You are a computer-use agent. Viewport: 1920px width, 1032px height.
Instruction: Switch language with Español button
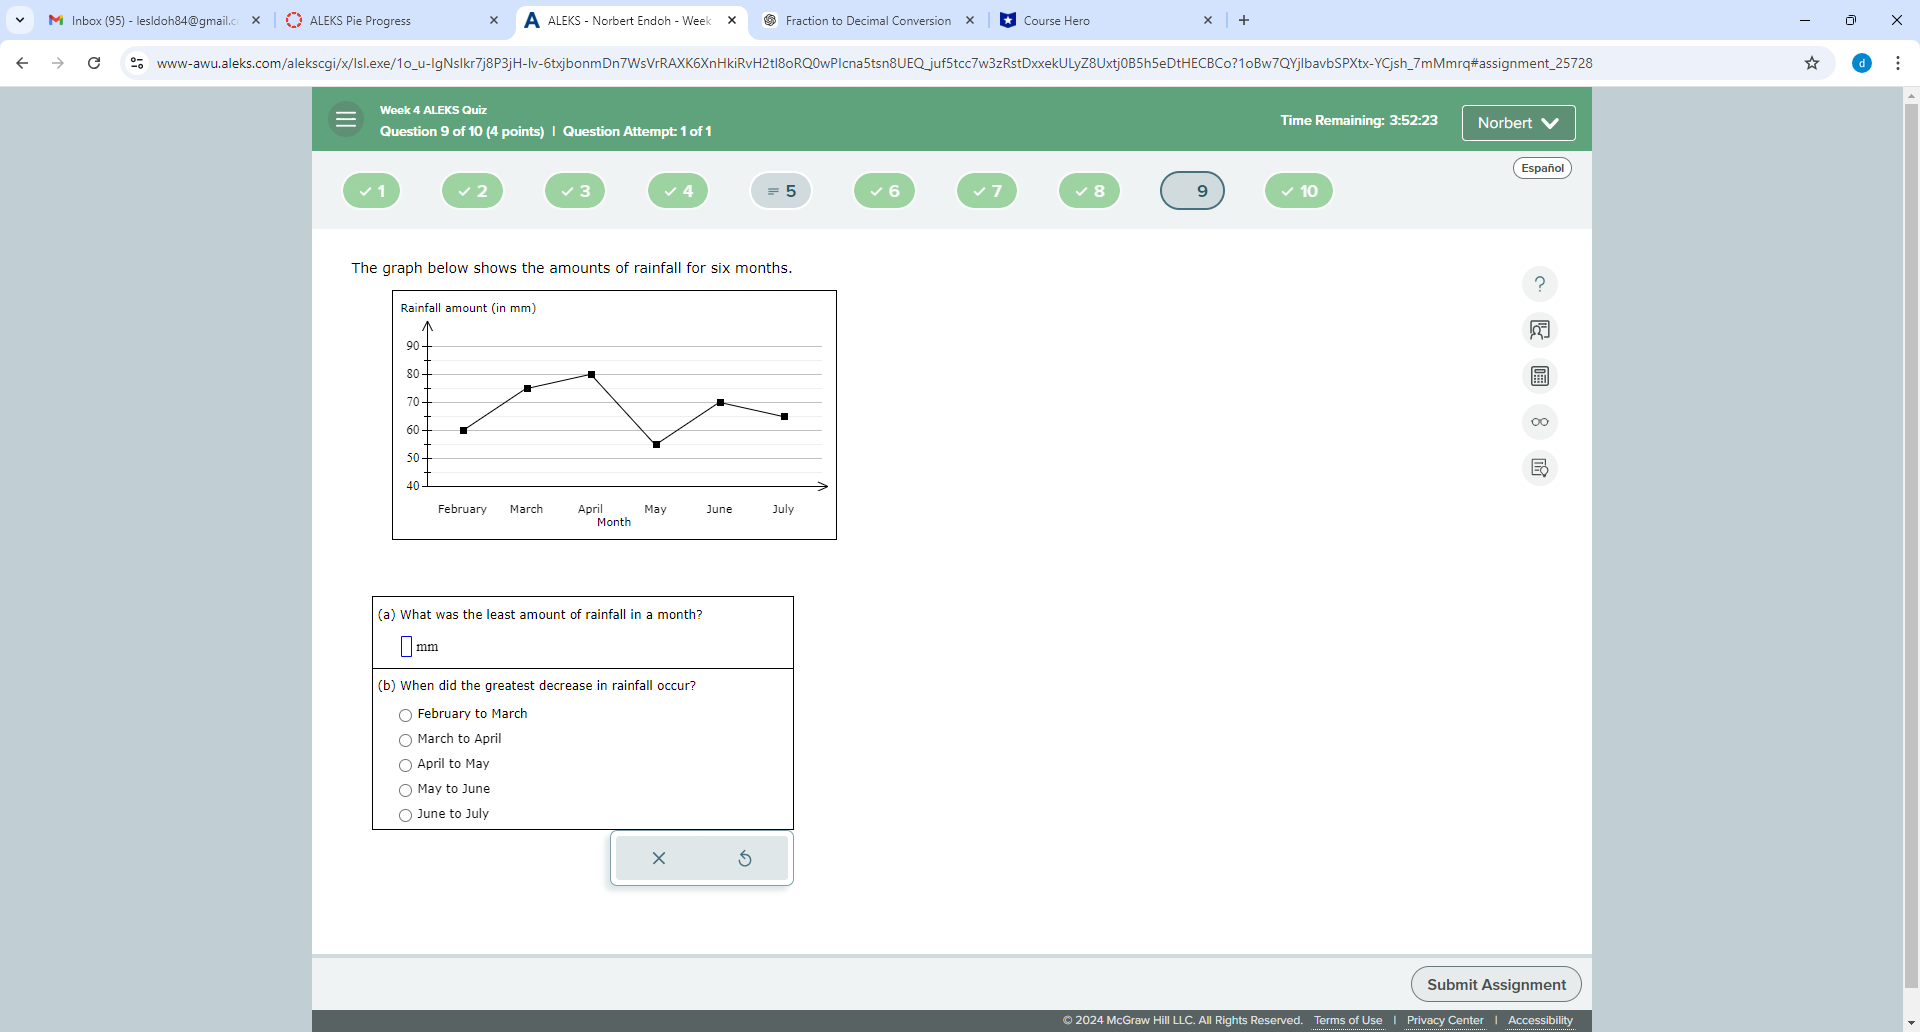tap(1542, 168)
